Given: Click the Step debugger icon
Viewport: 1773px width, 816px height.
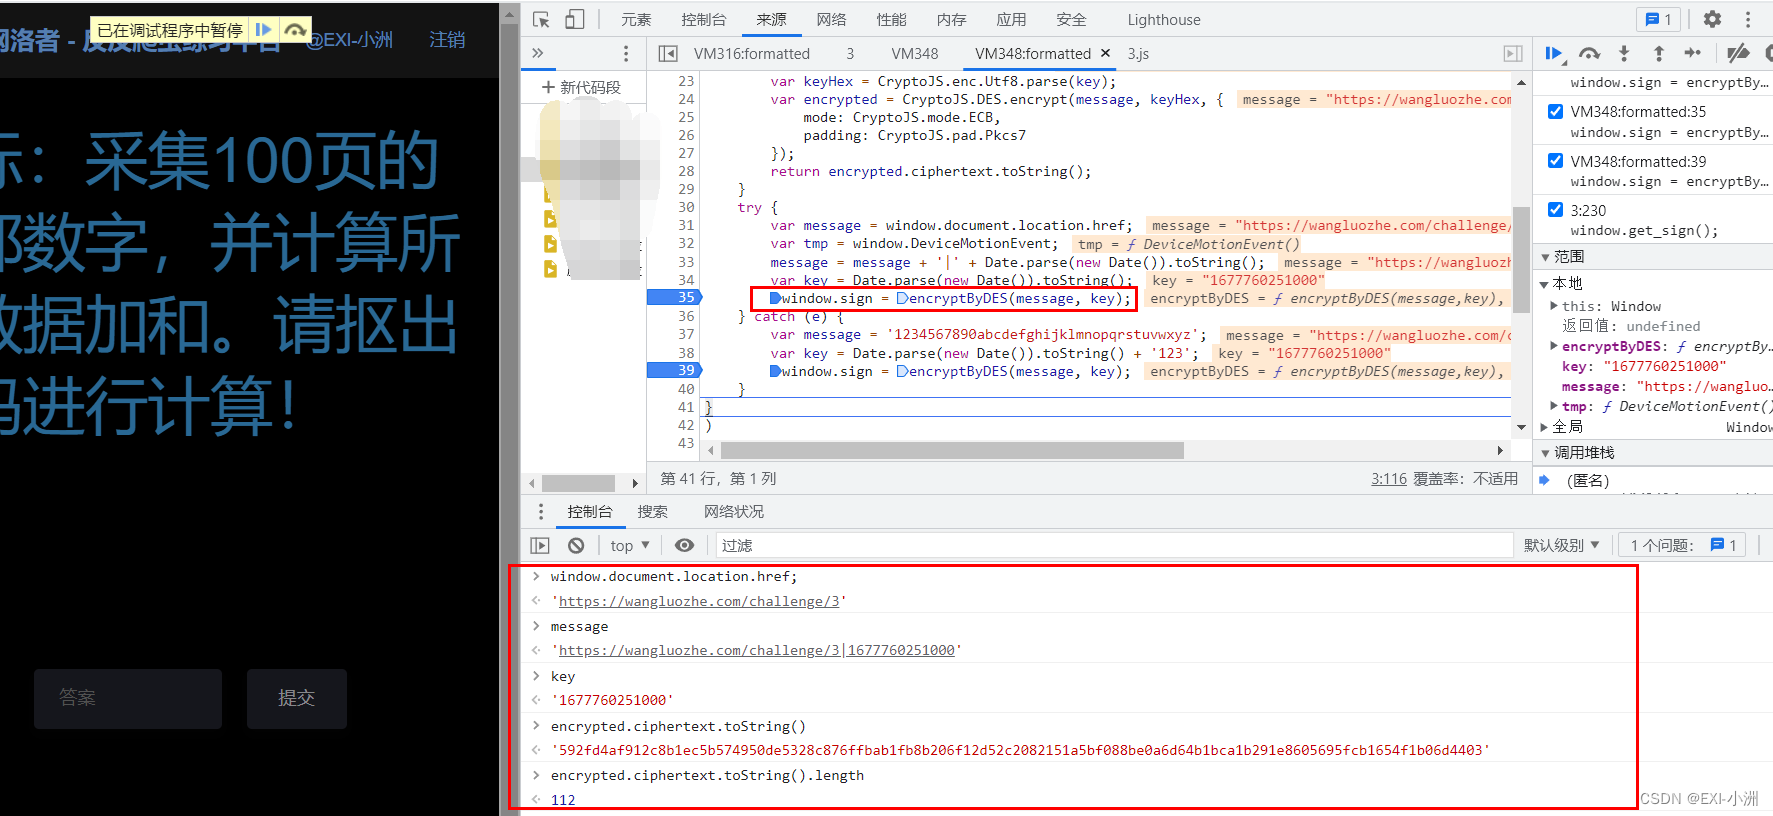Looking at the screenshot, I should tap(1693, 53).
